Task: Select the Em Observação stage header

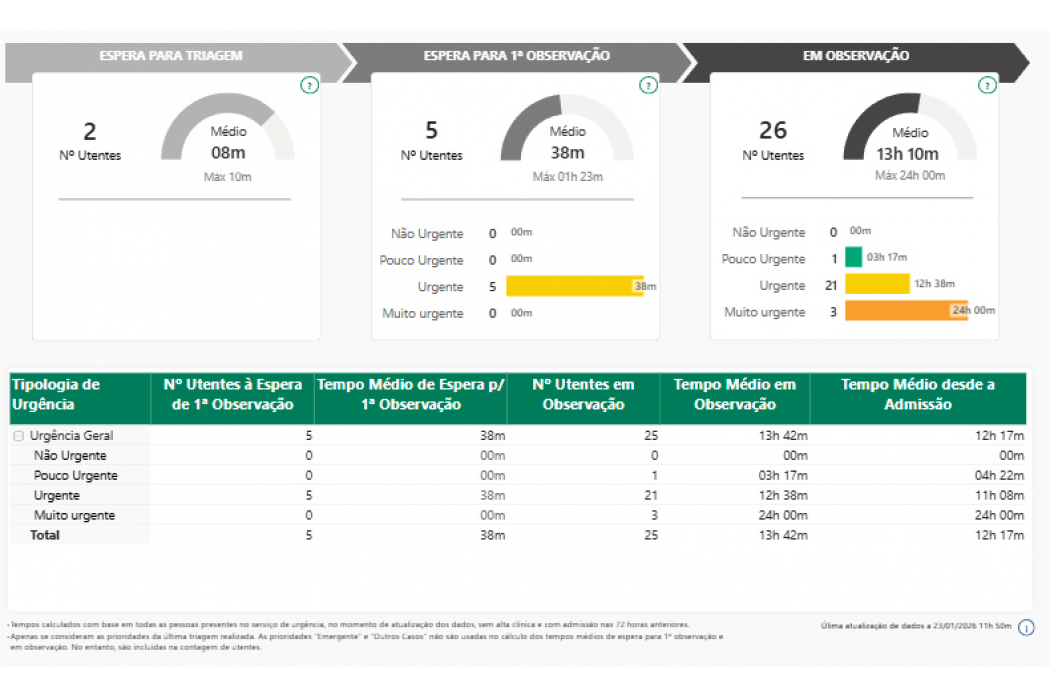Action: point(856,56)
